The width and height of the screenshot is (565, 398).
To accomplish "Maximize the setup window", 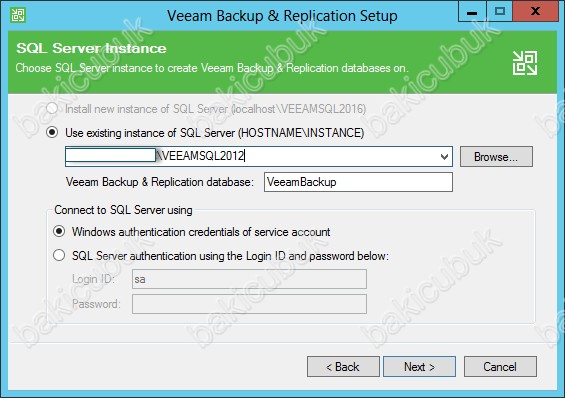I will pyautogui.click(x=500, y=12).
